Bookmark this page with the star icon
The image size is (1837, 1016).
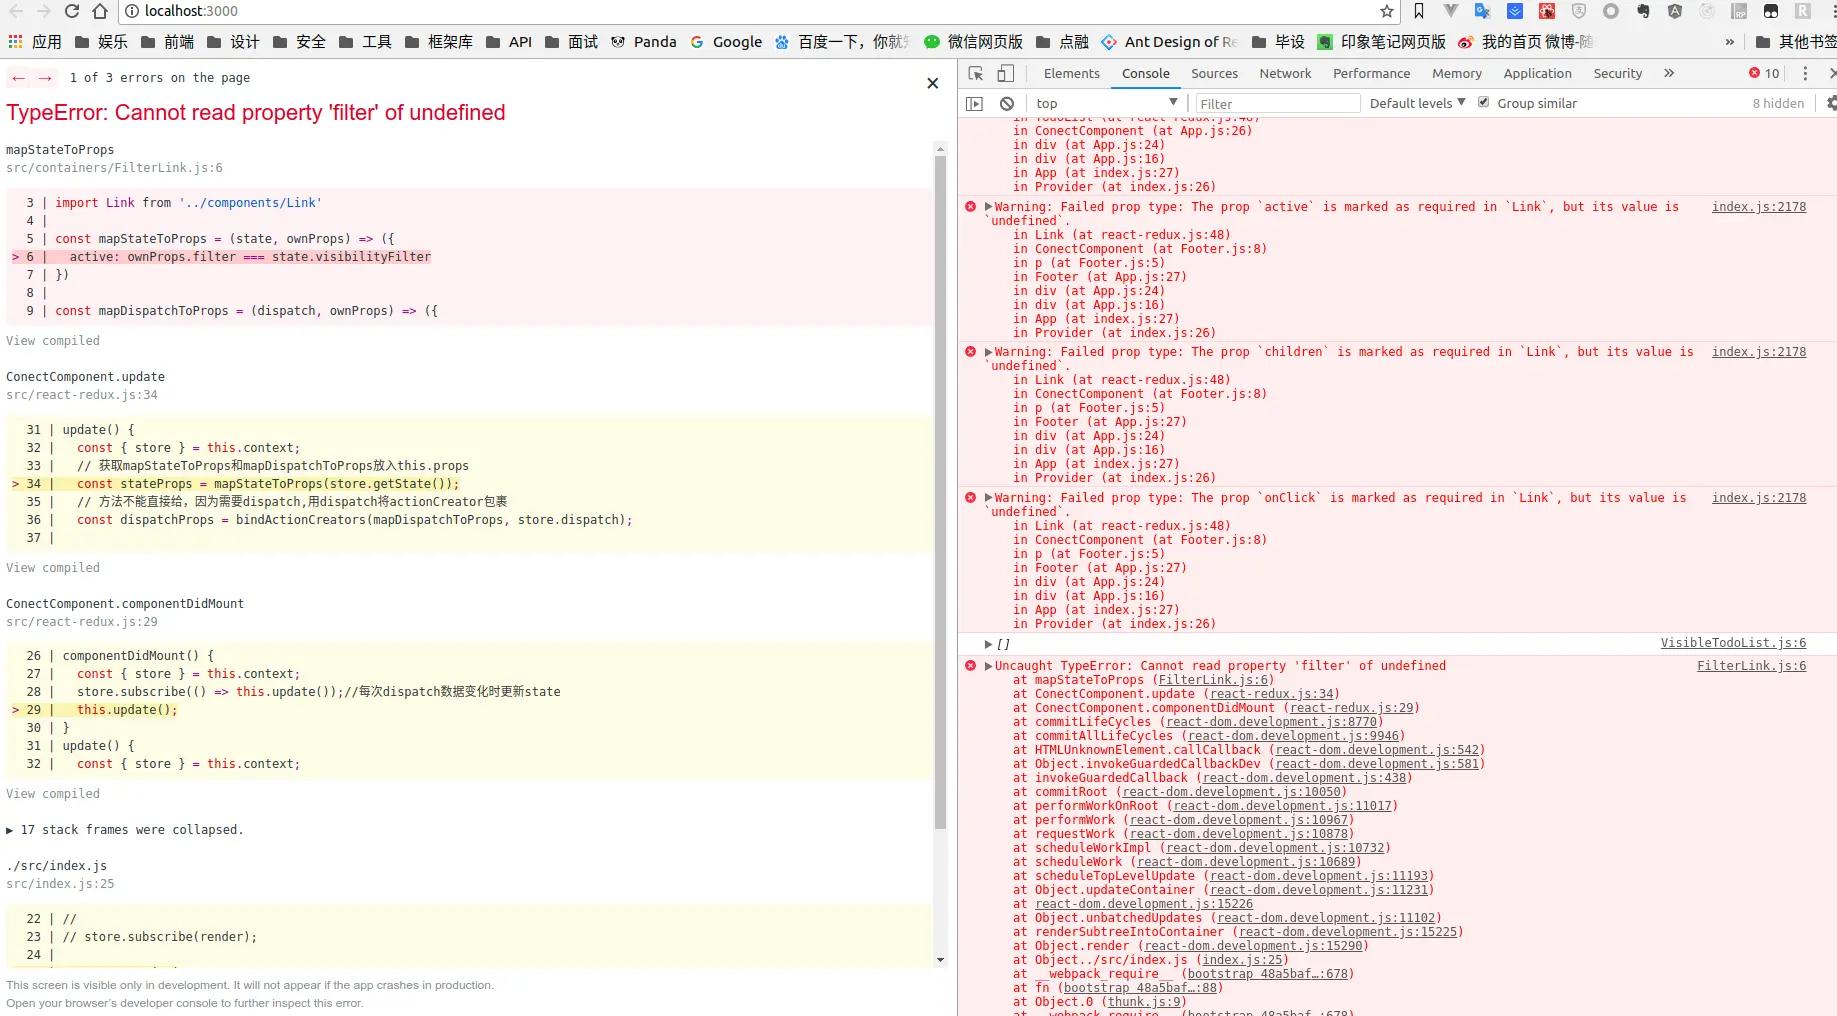tap(1386, 11)
